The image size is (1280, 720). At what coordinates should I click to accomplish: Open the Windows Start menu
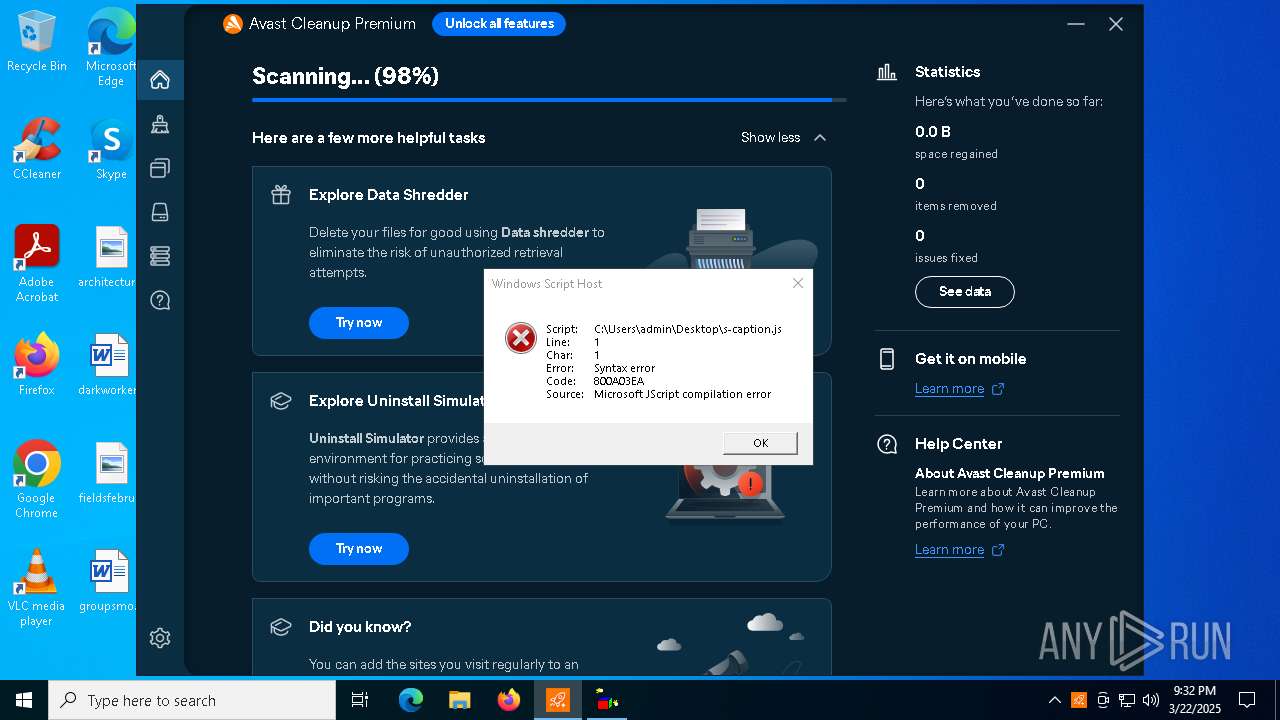(x=24, y=700)
